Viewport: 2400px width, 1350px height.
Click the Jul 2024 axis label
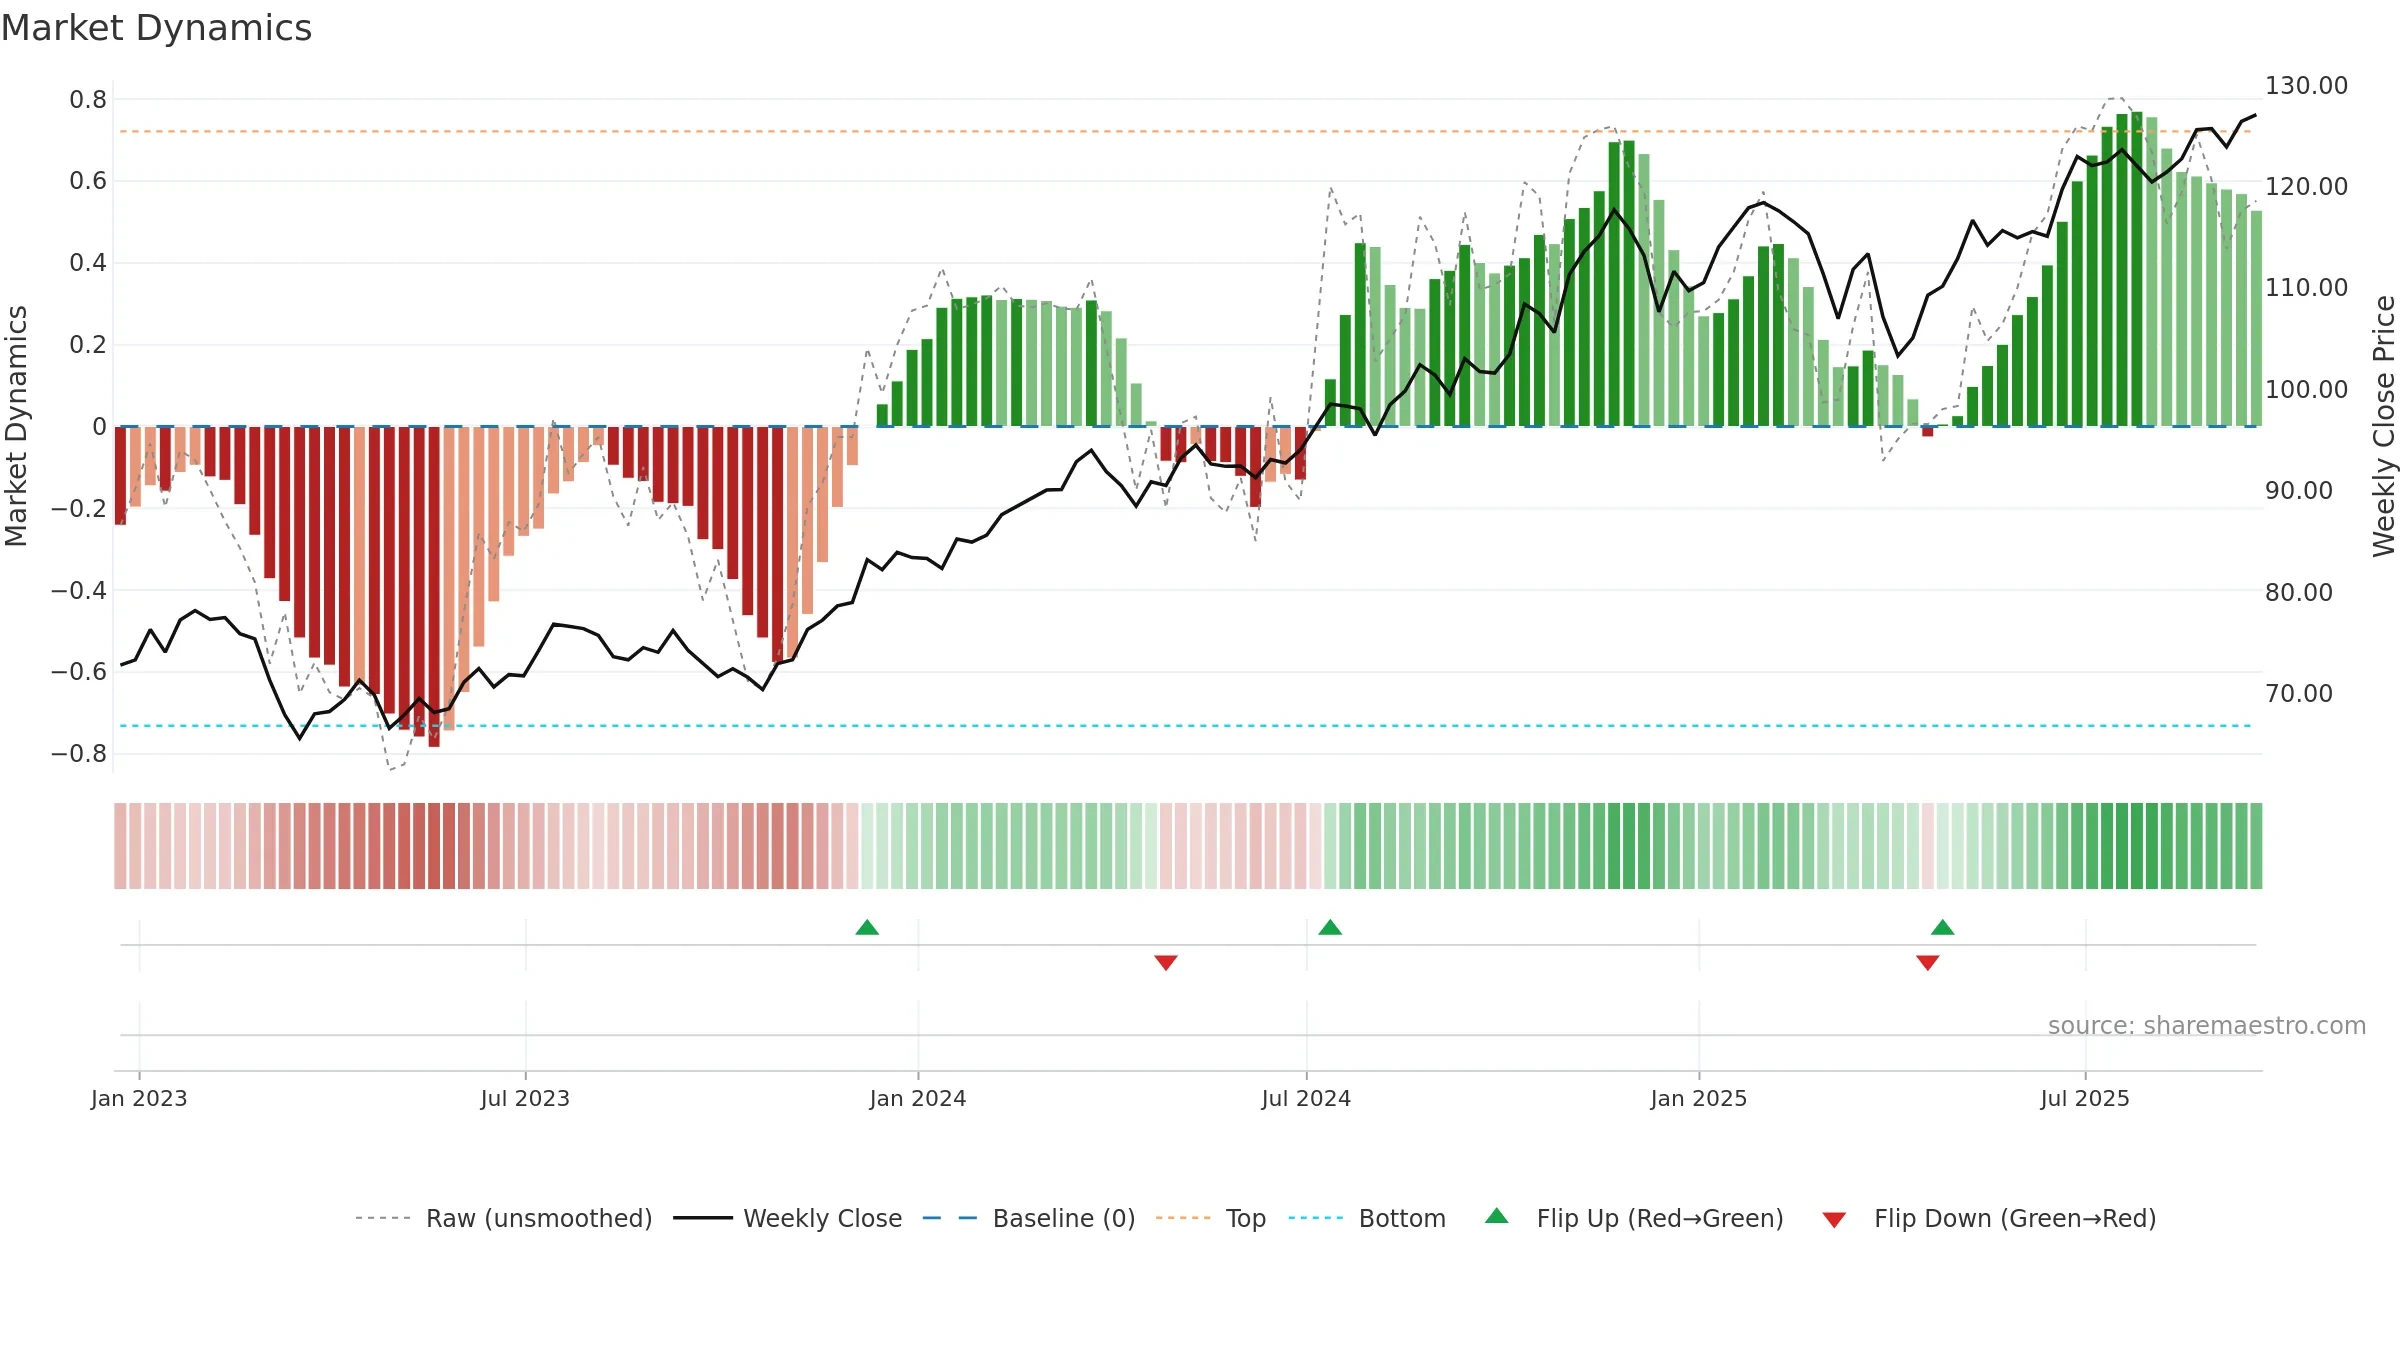coord(1306,1098)
